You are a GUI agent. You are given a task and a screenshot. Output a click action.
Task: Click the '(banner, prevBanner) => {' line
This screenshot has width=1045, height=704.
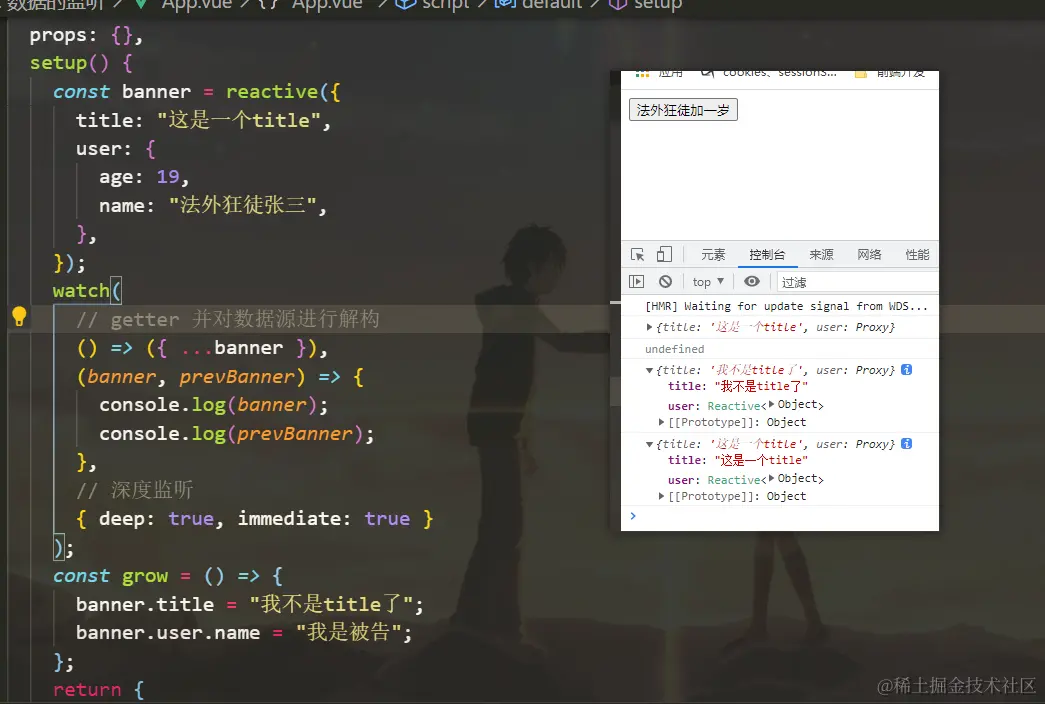click(220, 377)
